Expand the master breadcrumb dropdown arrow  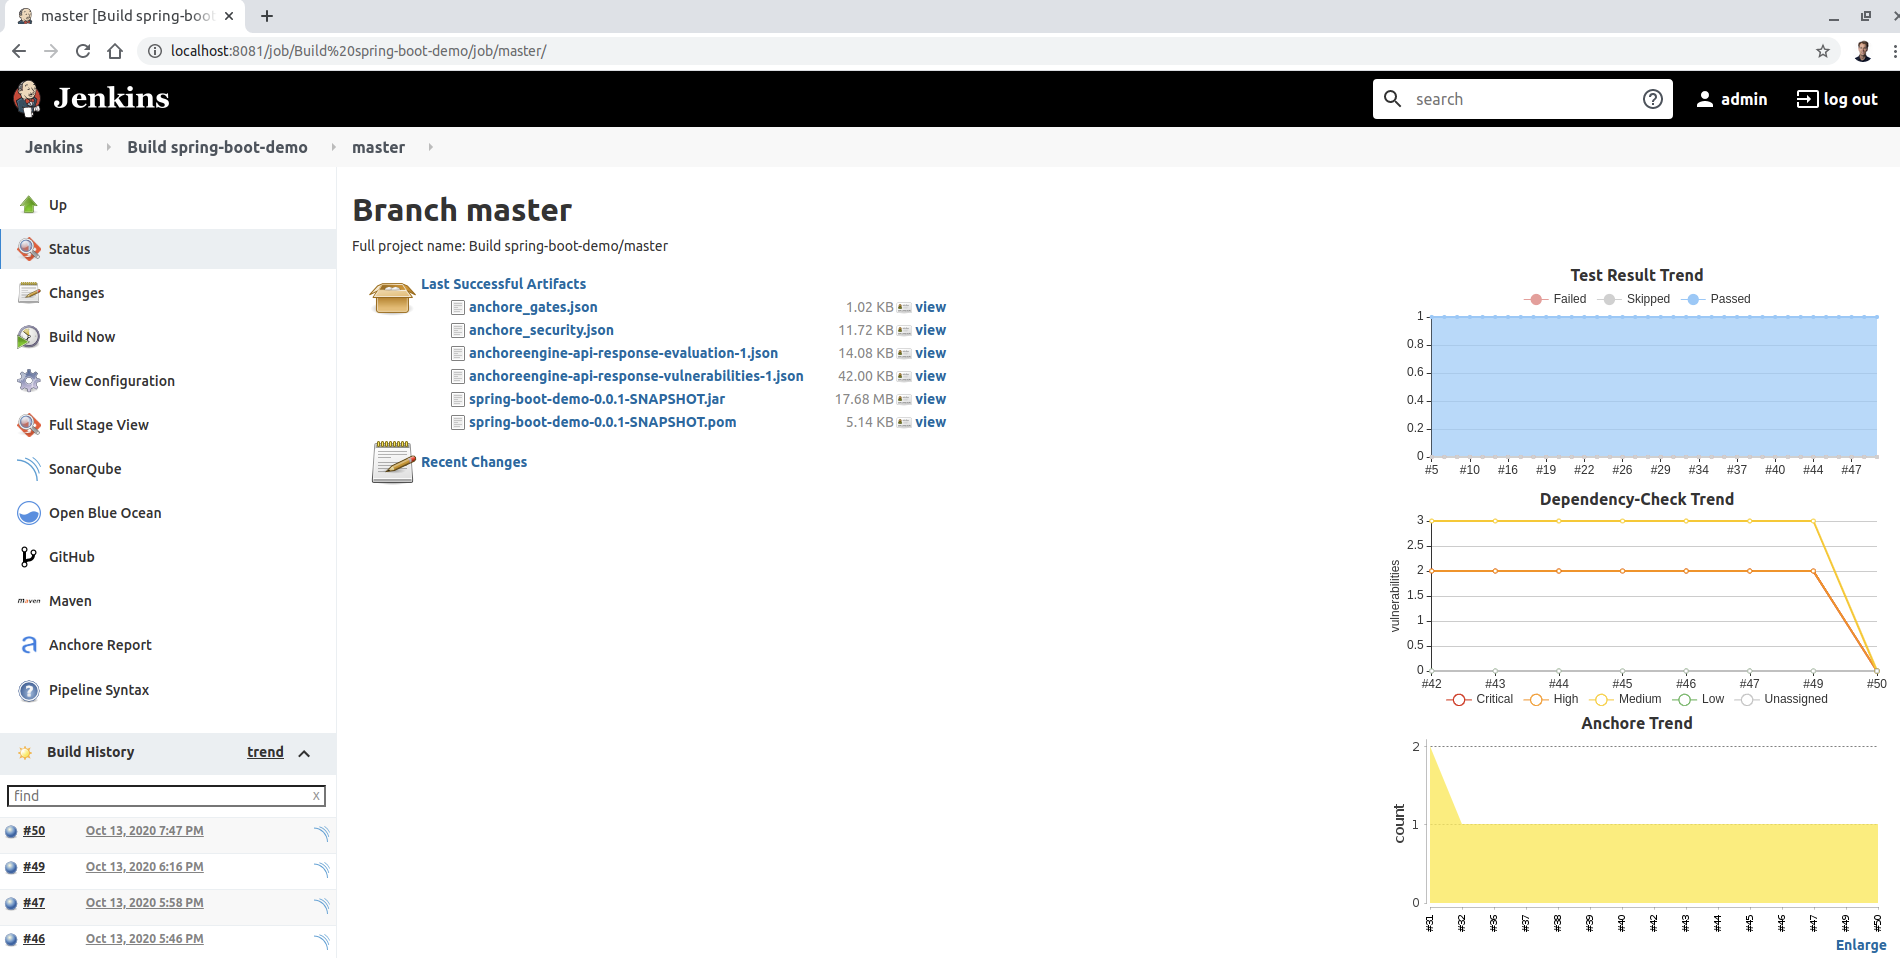tap(430, 147)
